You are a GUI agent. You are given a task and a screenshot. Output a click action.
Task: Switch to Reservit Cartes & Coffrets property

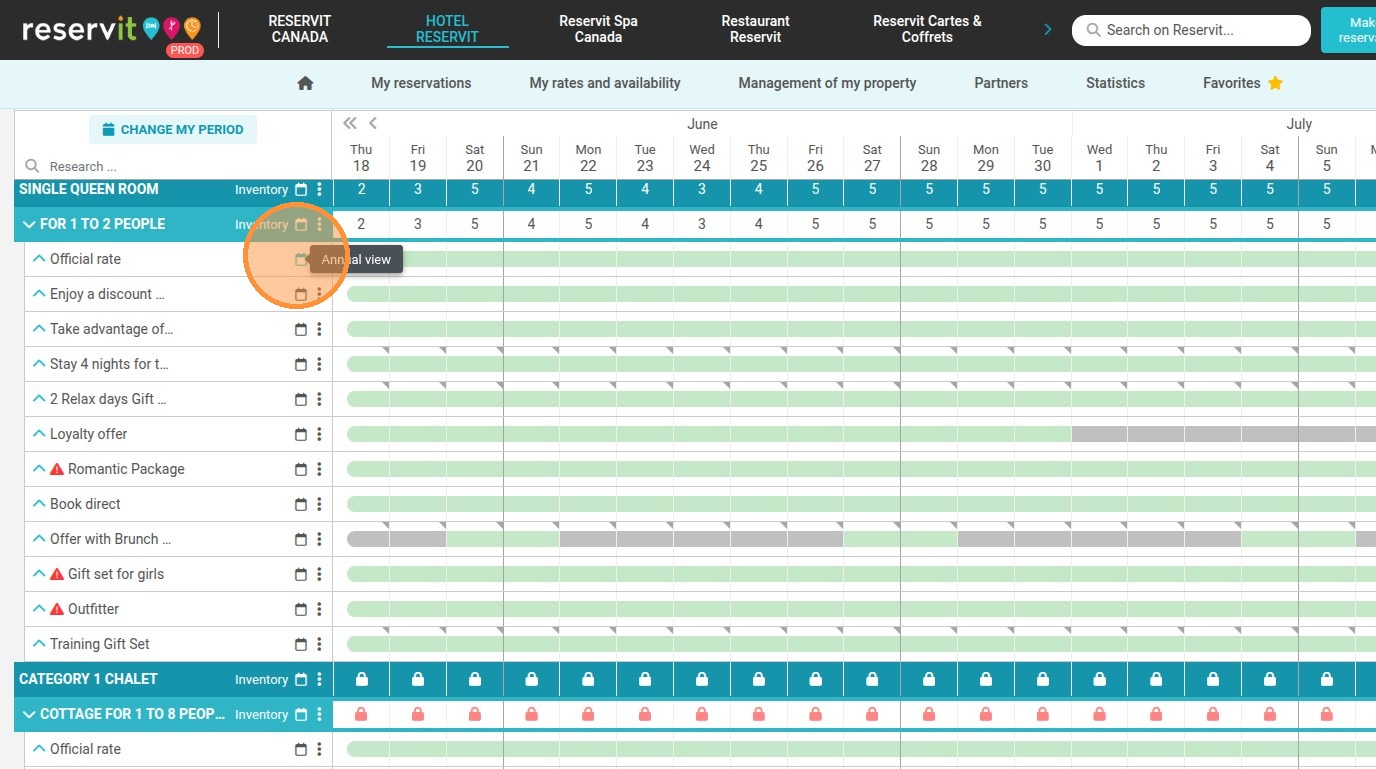click(x=927, y=29)
